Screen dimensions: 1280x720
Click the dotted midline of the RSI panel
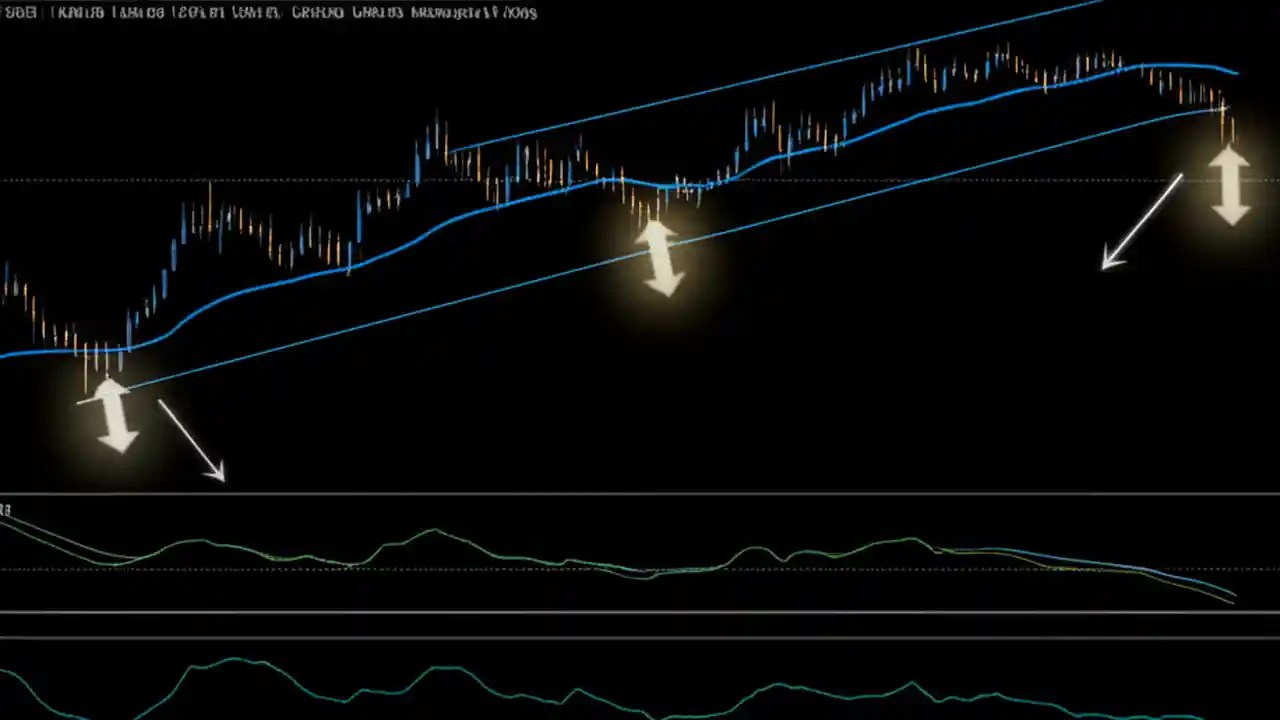click(400, 570)
